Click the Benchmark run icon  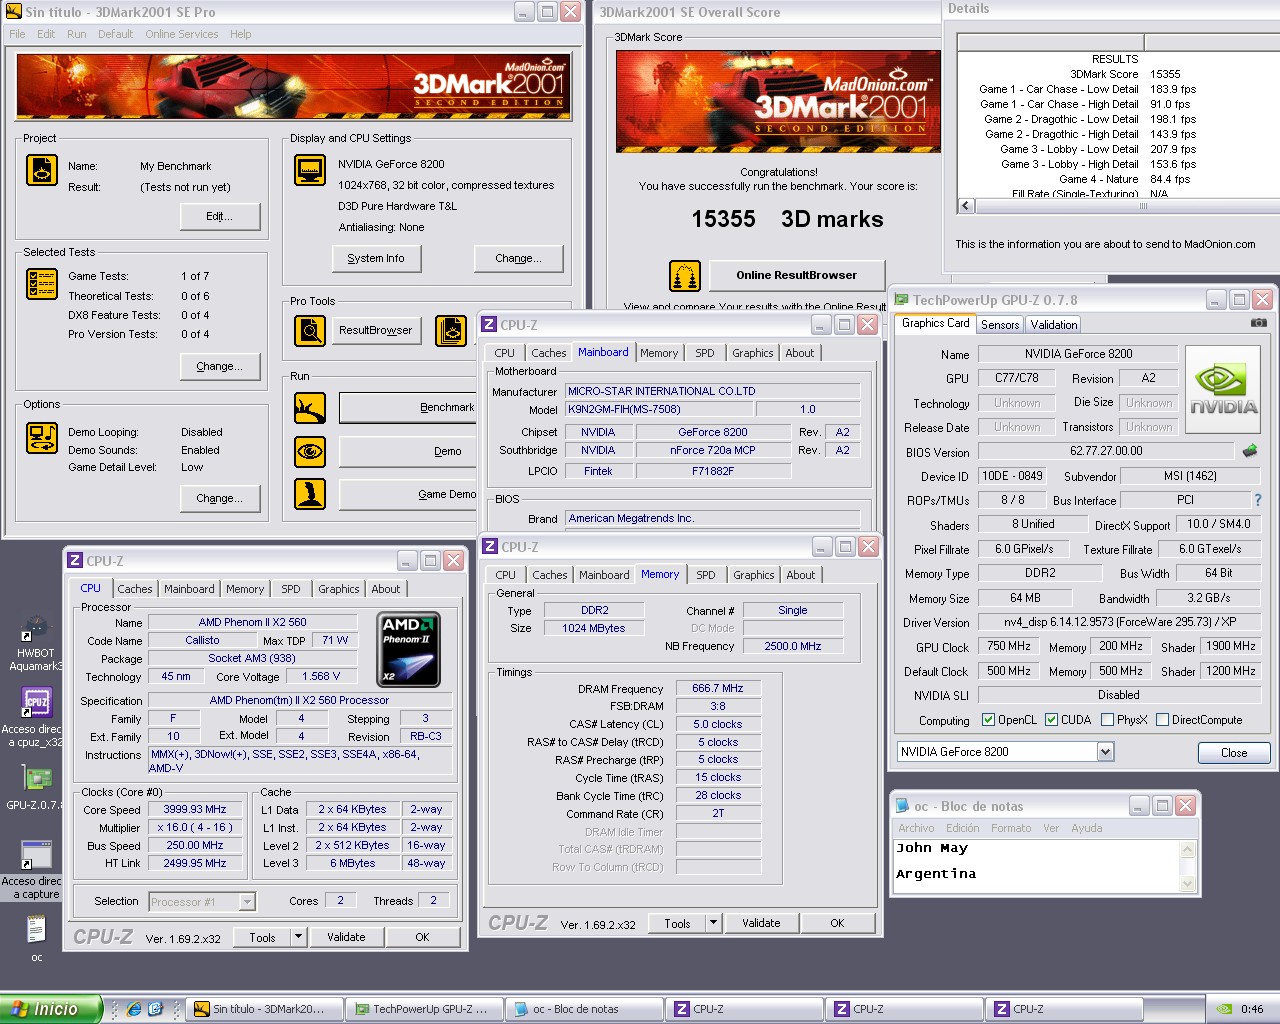coord(310,408)
